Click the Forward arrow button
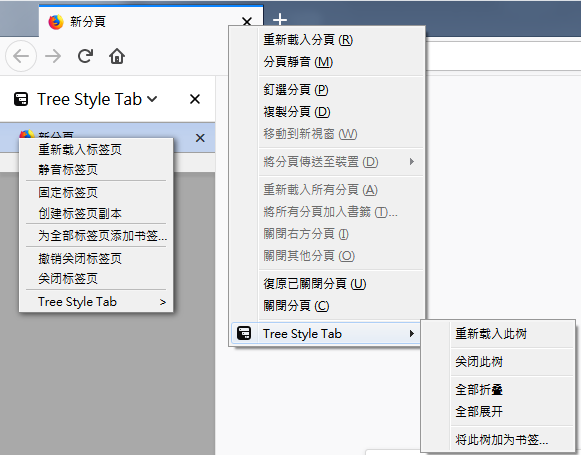The width and height of the screenshot is (581, 455). (x=53, y=56)
